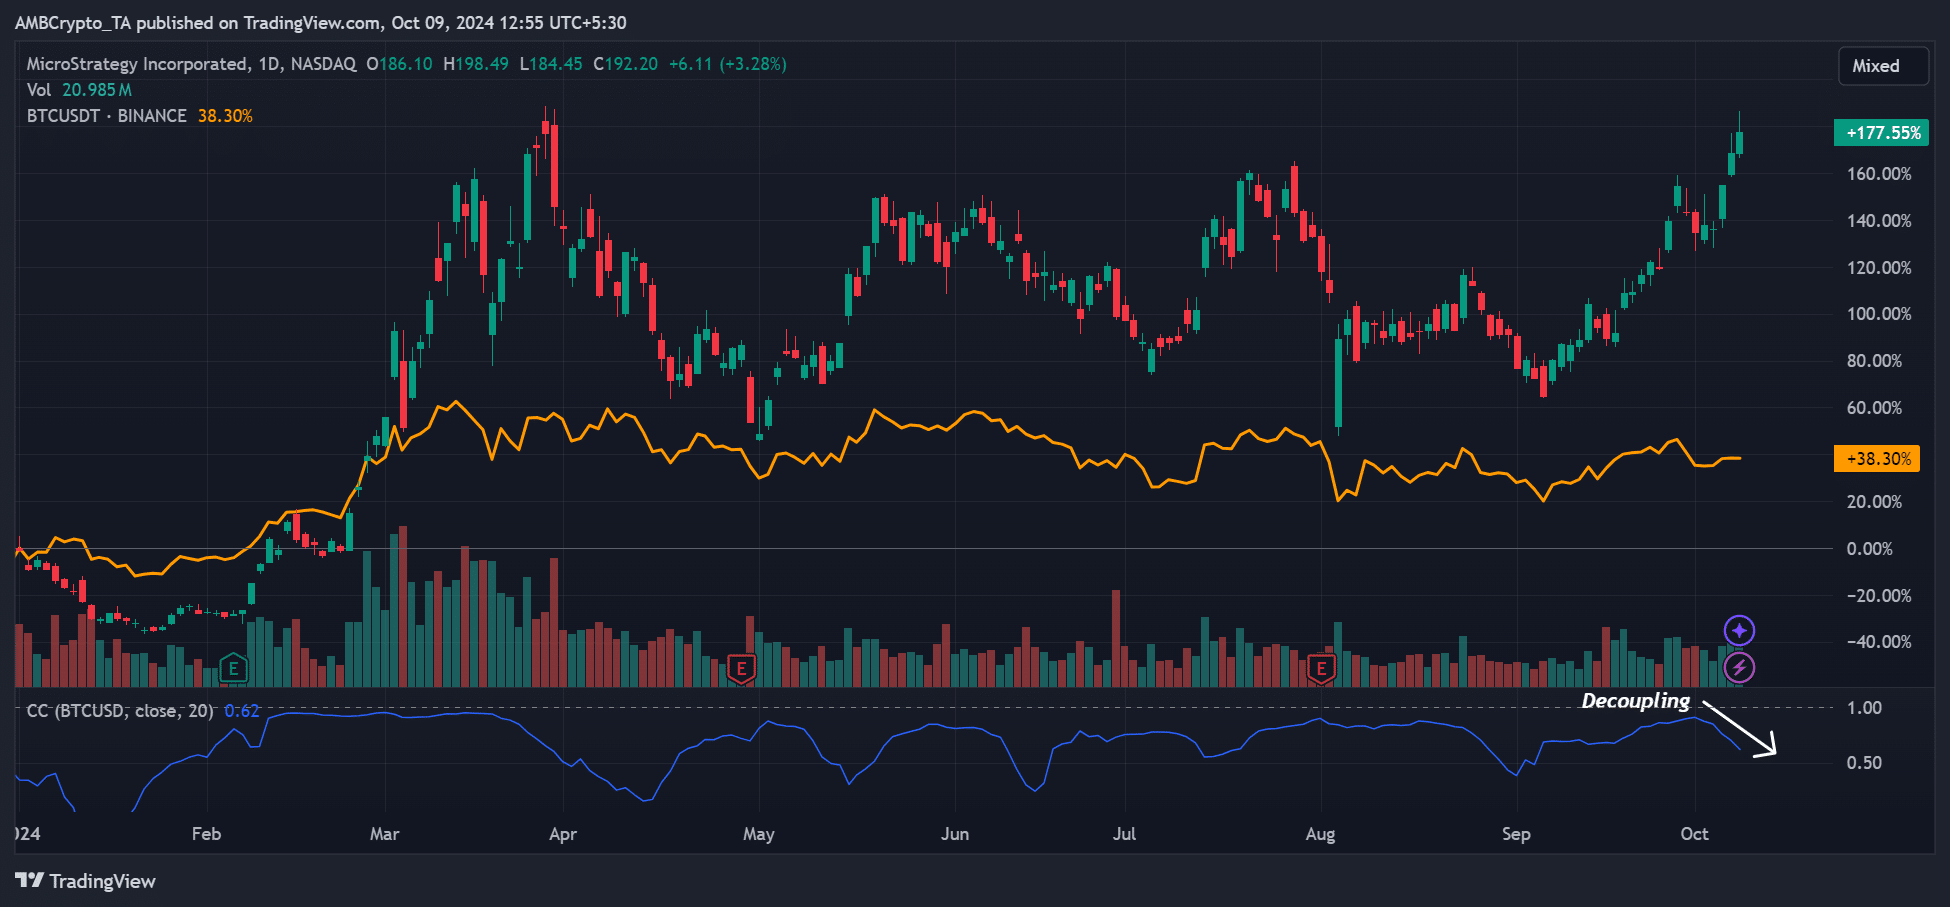Click the TradingView logo
This screenshot has height=907, width=1950.
pyautogui.click(x=86, y=881)
